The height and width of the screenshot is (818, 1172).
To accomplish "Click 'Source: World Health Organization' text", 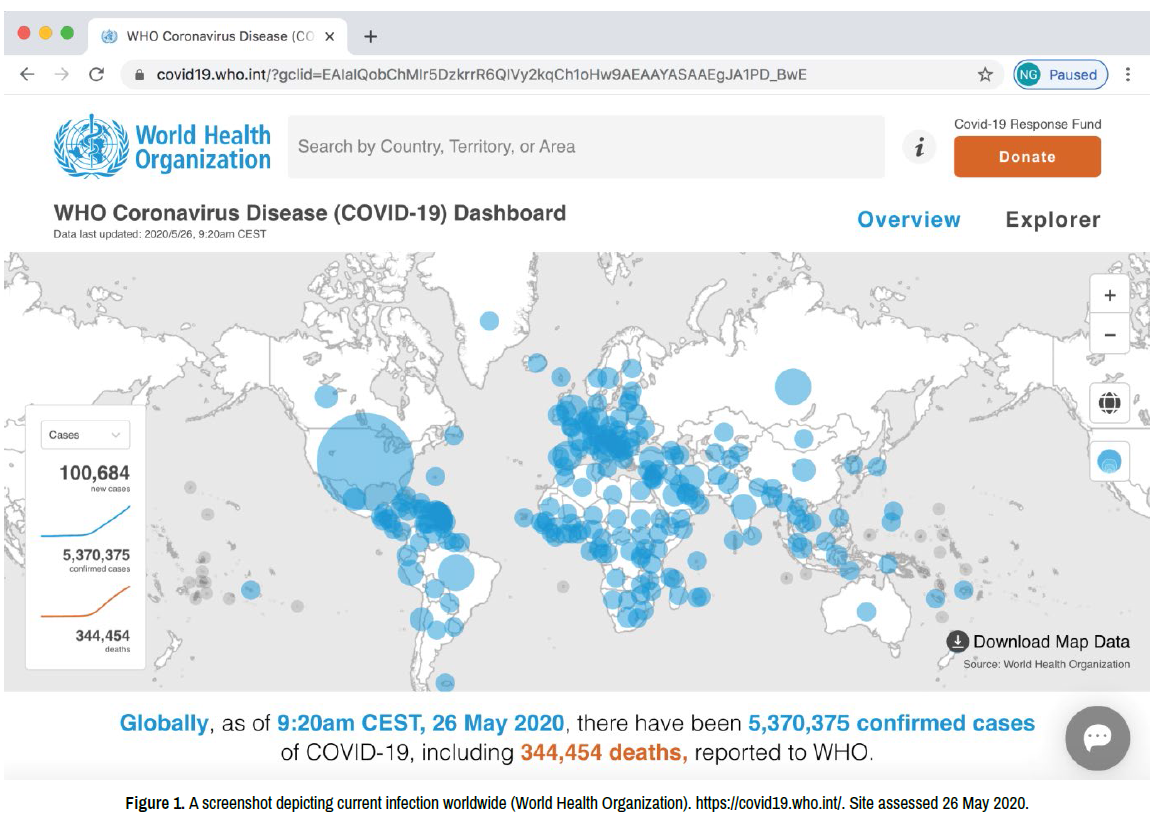I will (x=1046, y=664).
